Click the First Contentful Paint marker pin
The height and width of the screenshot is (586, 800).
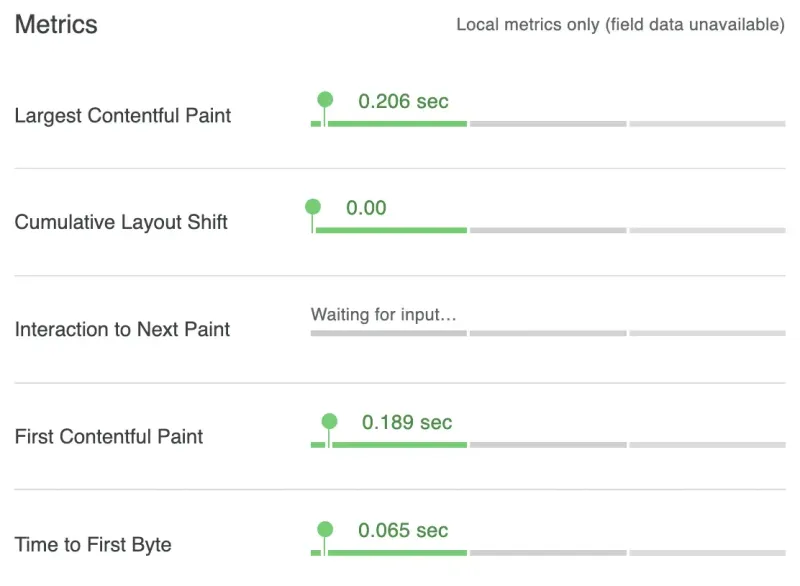pyautogui.click(x=329, y=422)
